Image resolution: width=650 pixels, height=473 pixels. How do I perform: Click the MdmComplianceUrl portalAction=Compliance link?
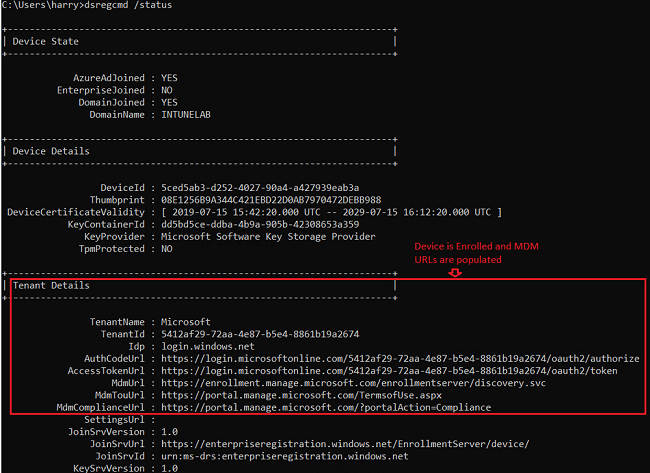pos(326,407)
